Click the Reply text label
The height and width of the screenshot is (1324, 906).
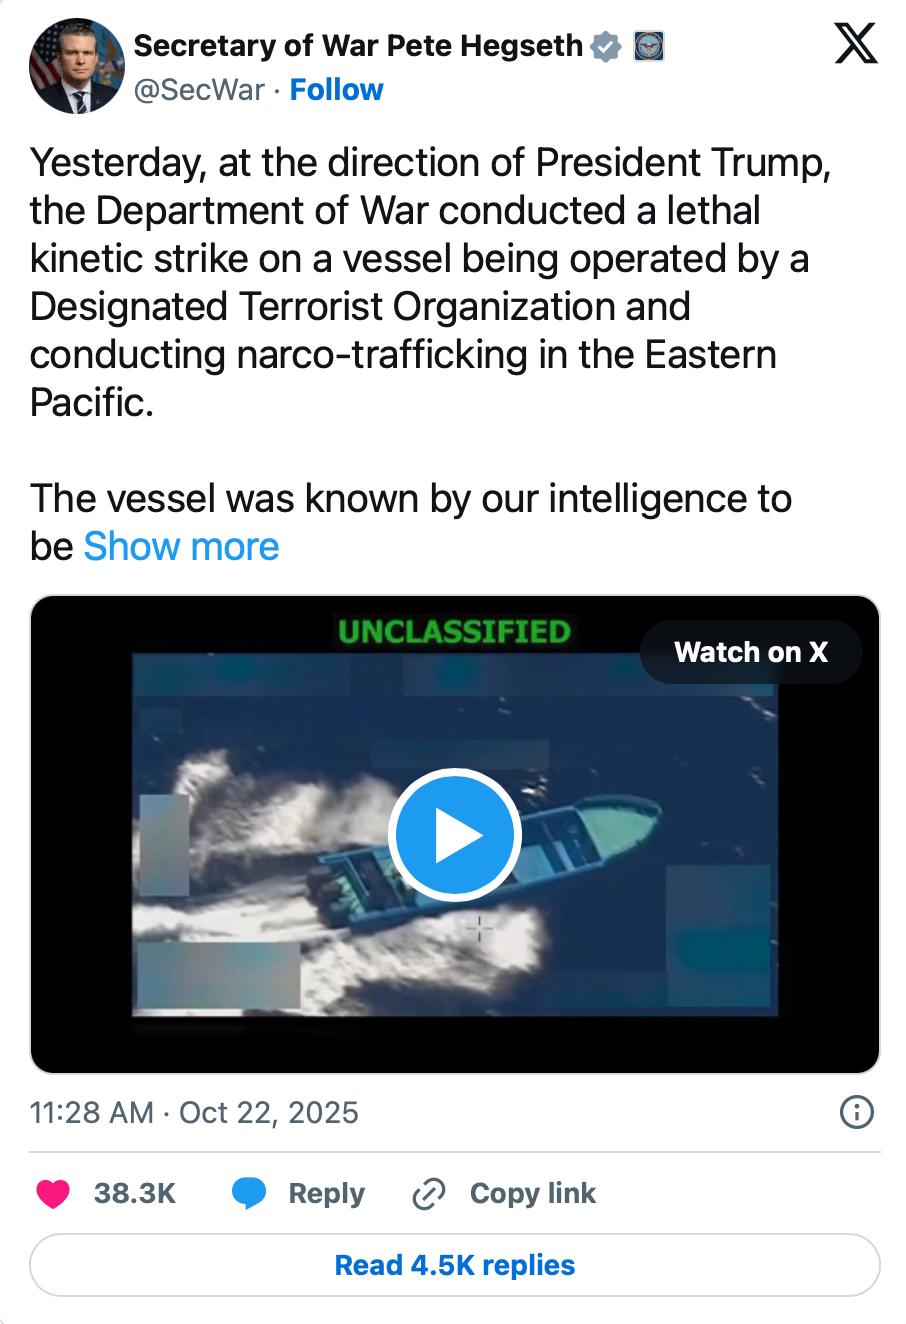tap(326, 1193)
